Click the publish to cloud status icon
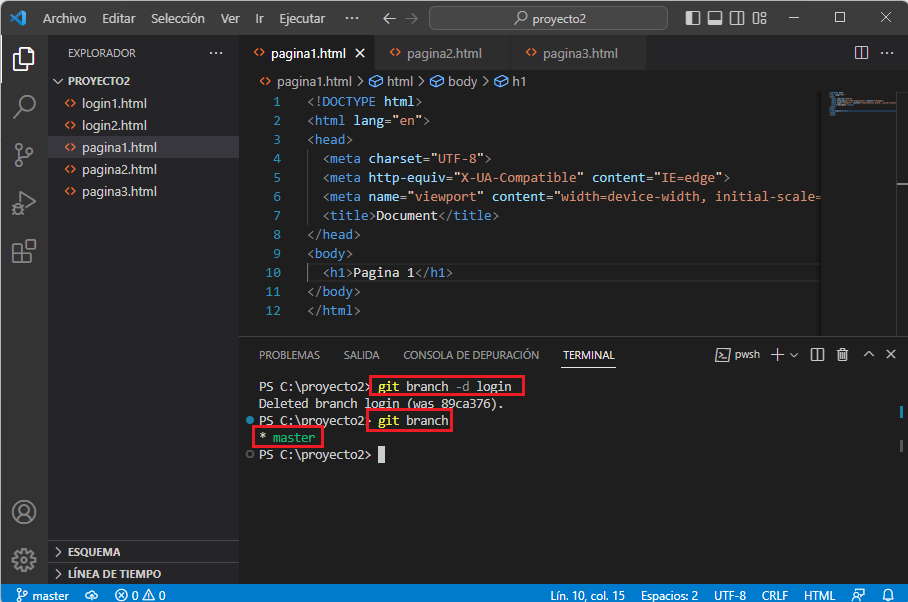 pyautogui.click(x=91, y=595)
